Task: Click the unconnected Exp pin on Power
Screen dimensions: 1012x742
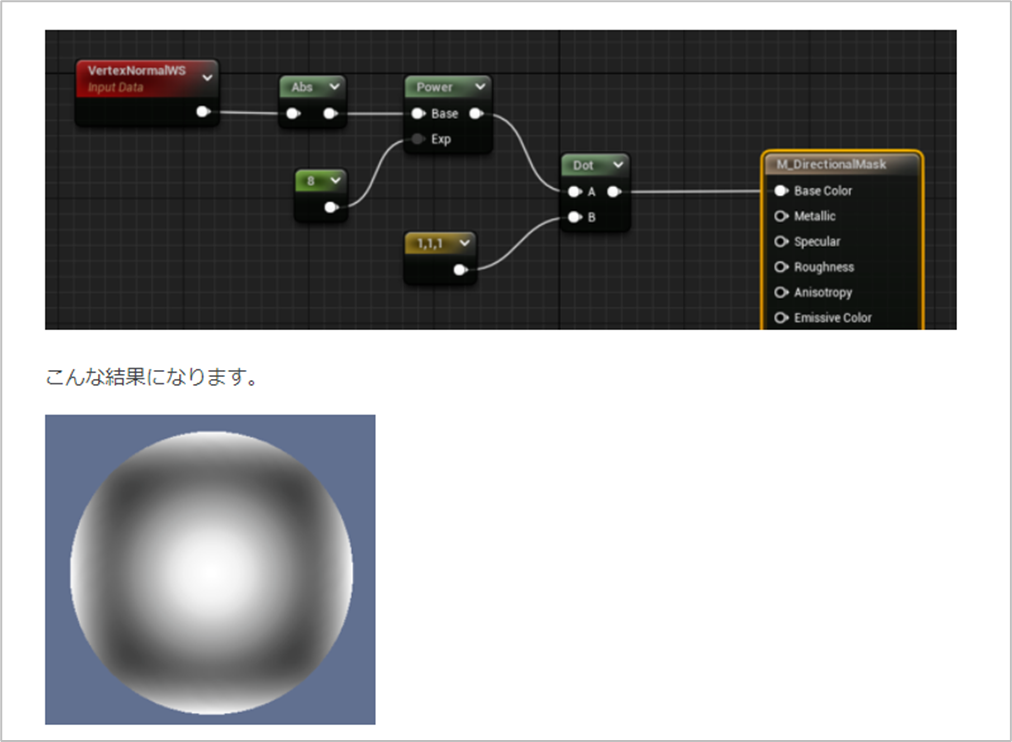Action: tap(418, 139)
